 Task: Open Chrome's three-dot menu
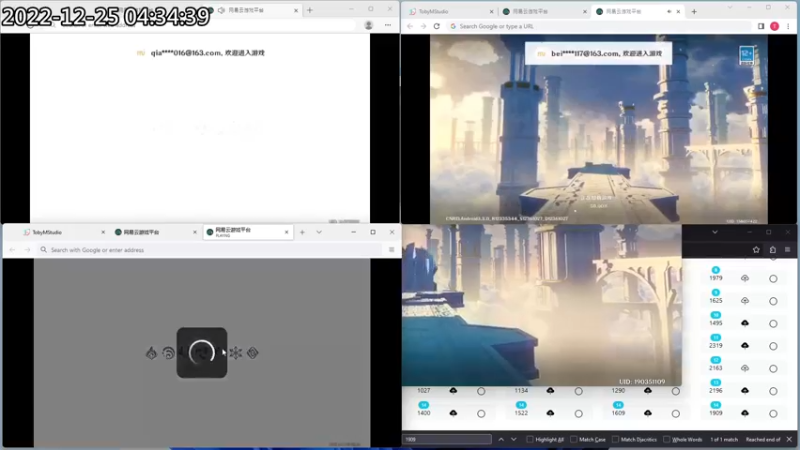(788, 26)
